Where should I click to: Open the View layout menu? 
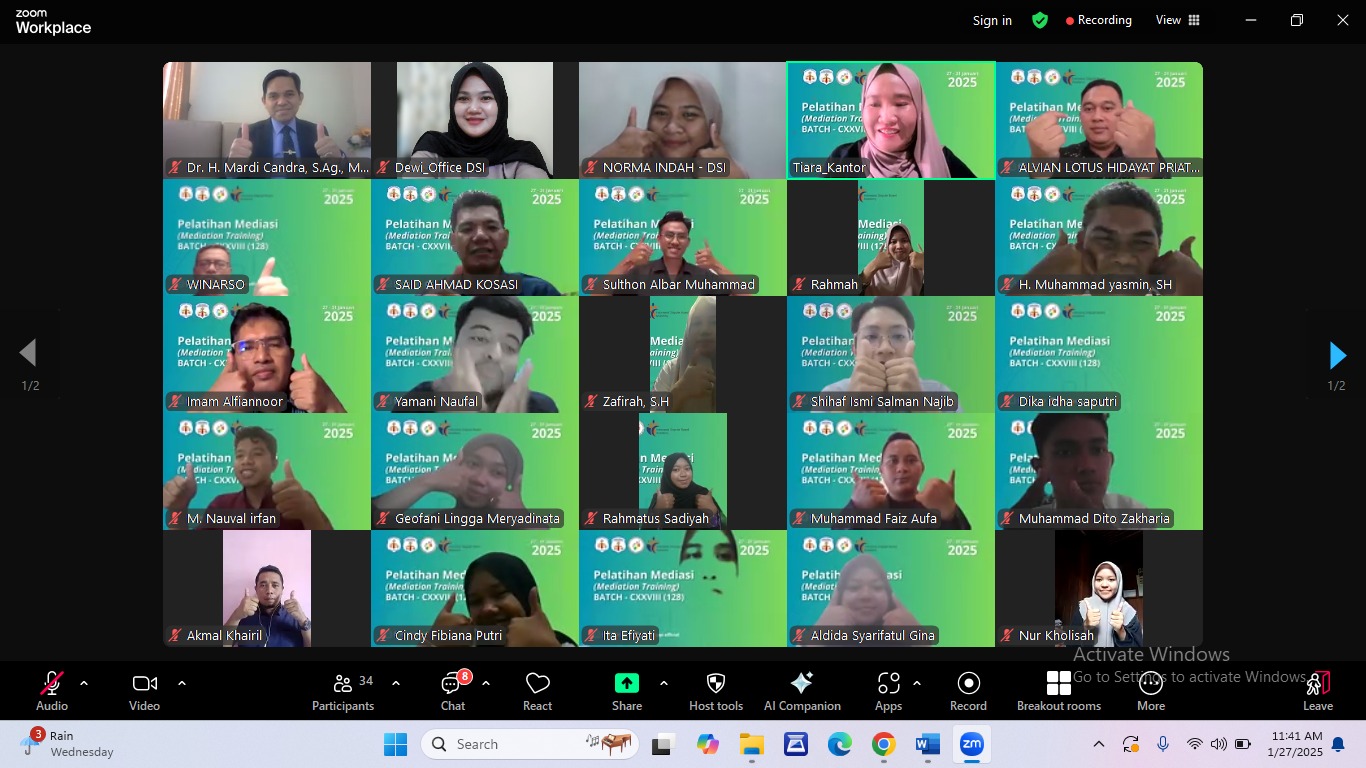coord(1178,20)
